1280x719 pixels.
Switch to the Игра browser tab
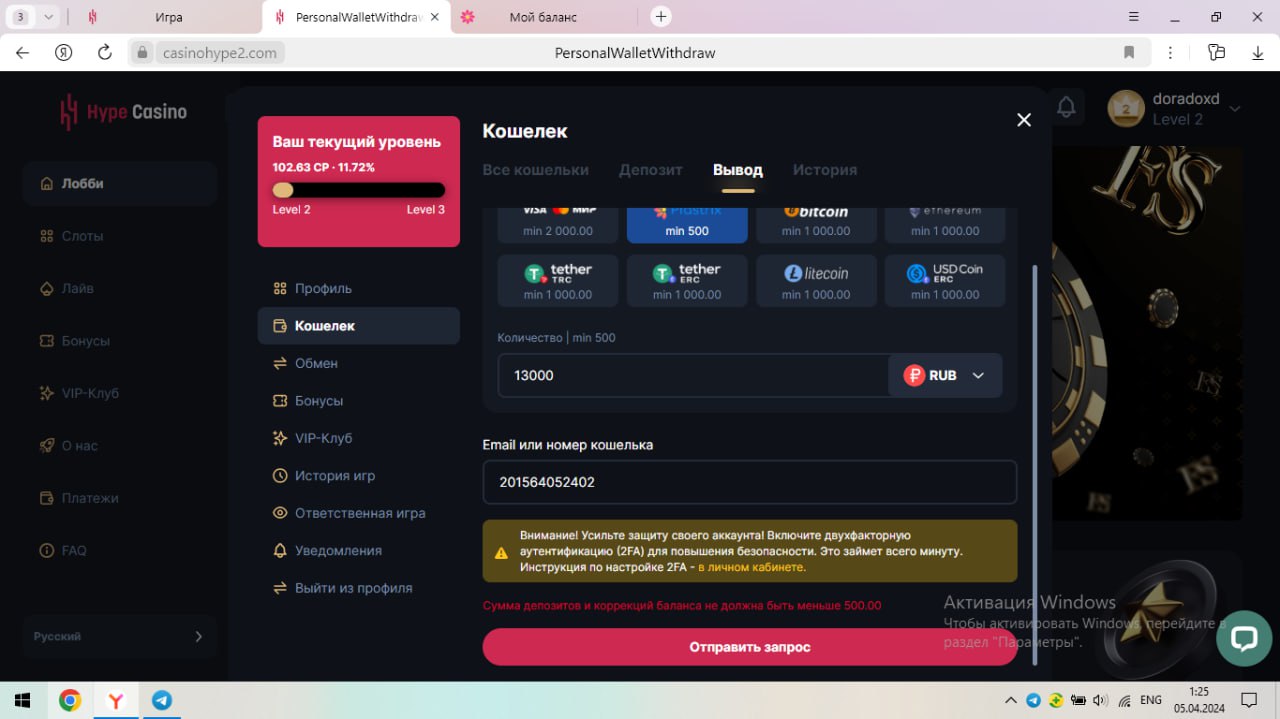(x=169, y=17)
